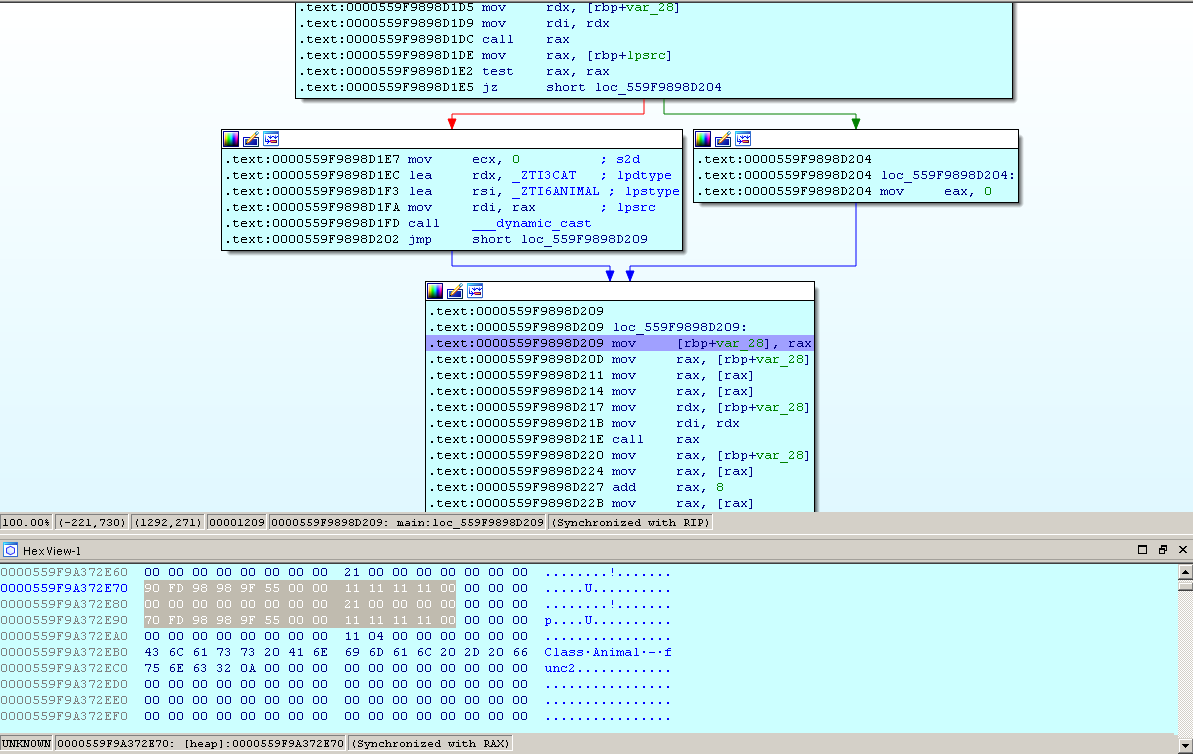1193x754 pixels.
Task: Select hex address 0000559F9A372E60
Action: [x=64, y=572]
